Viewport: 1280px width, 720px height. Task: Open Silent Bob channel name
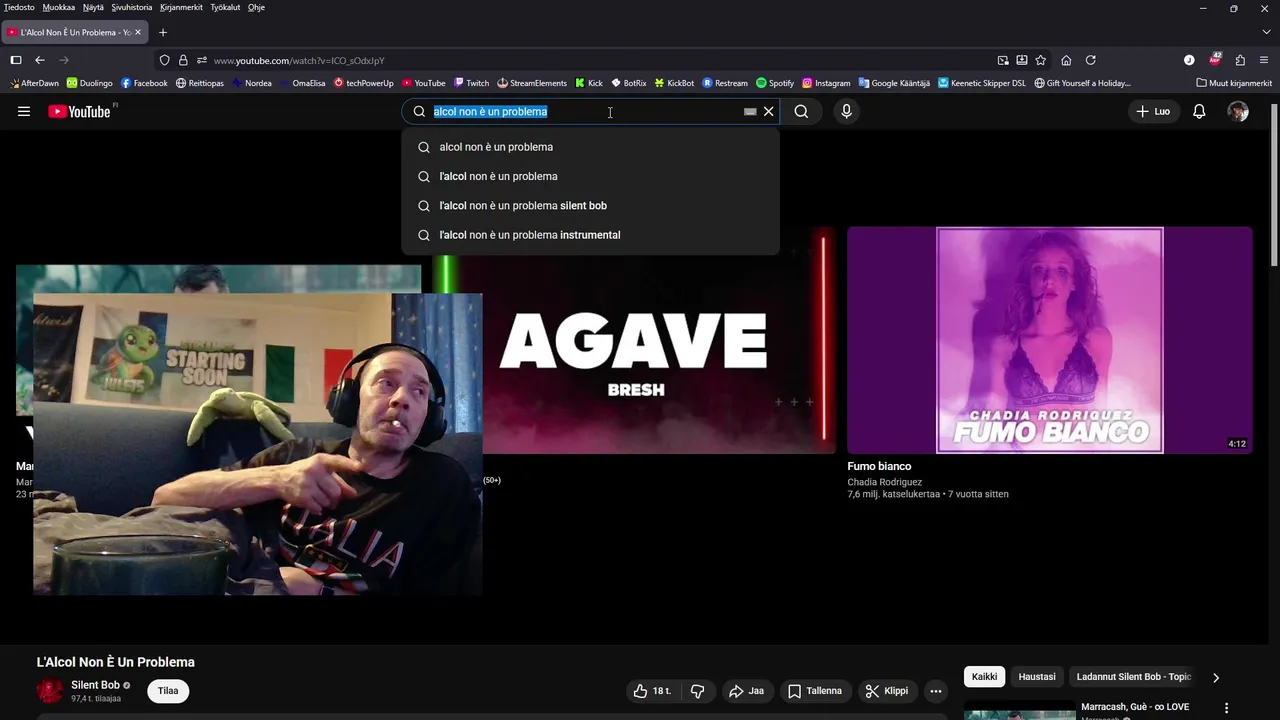tap(95, 685)
